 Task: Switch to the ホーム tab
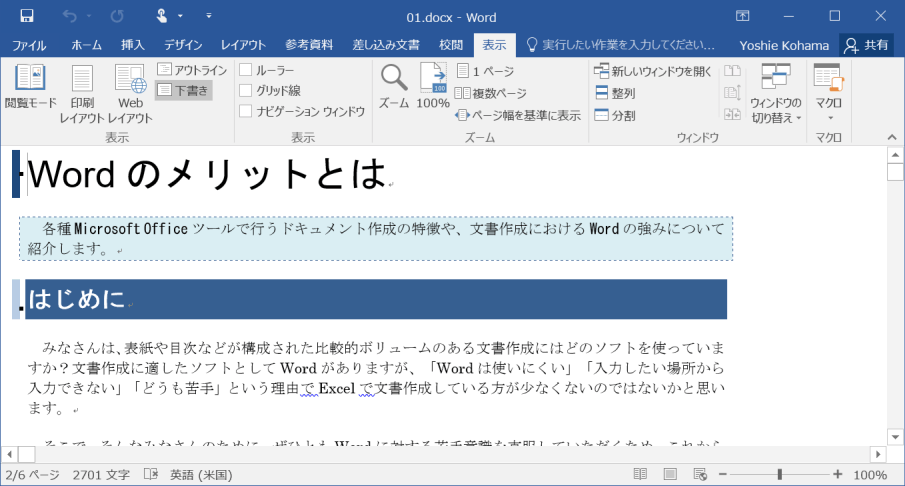tap(87, 45)
